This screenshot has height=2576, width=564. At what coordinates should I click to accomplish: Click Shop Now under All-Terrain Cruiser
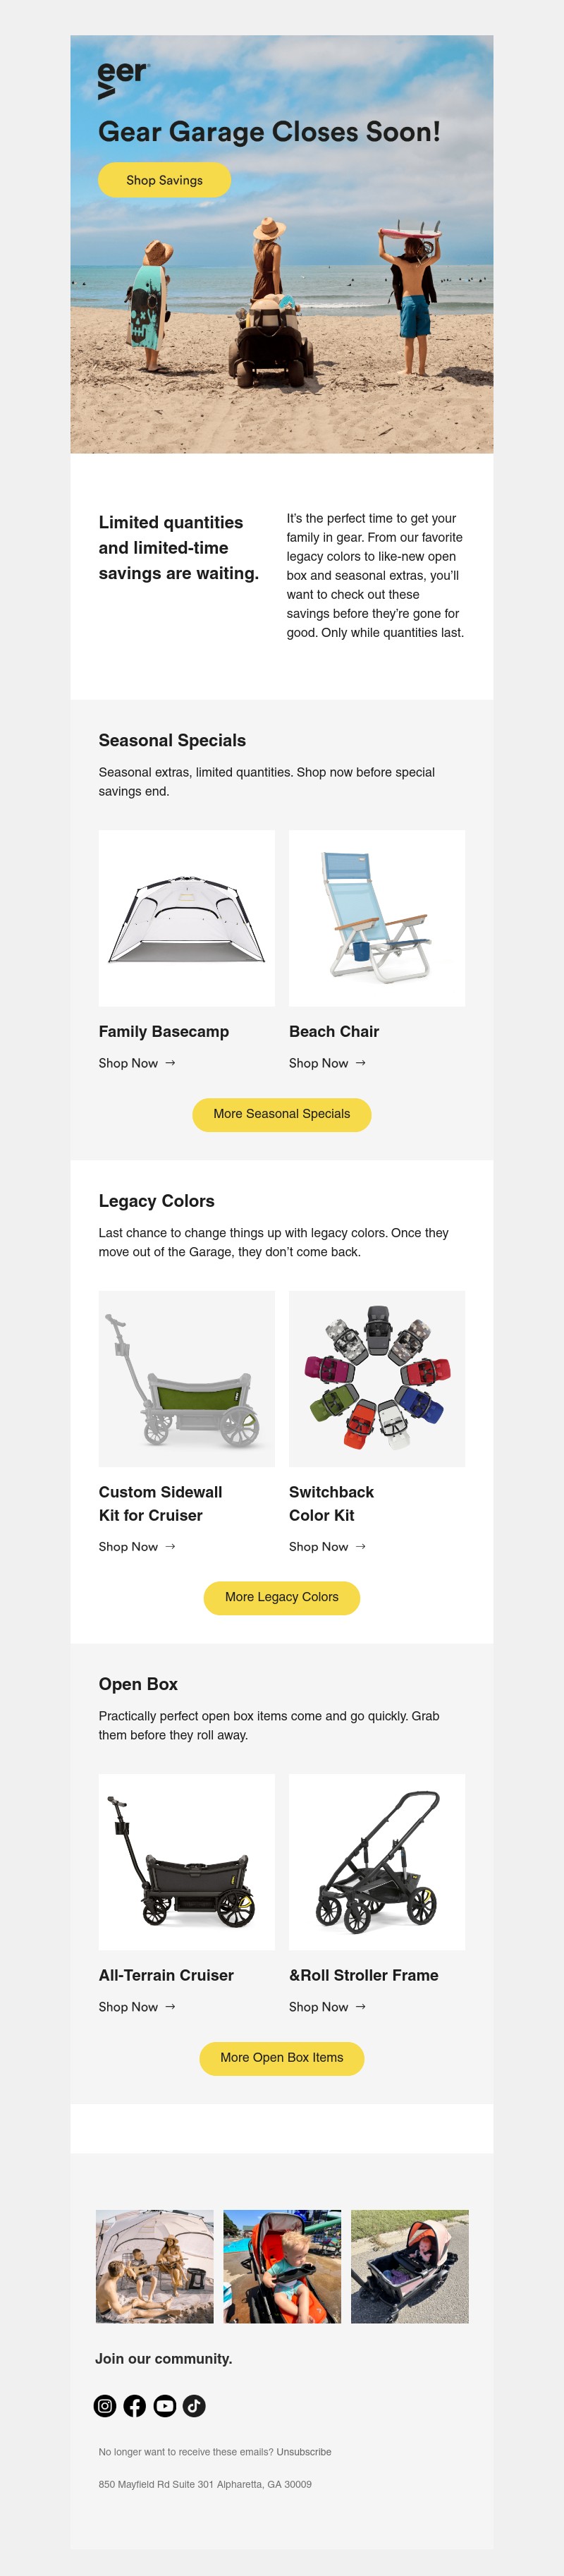pos(137,2006)
